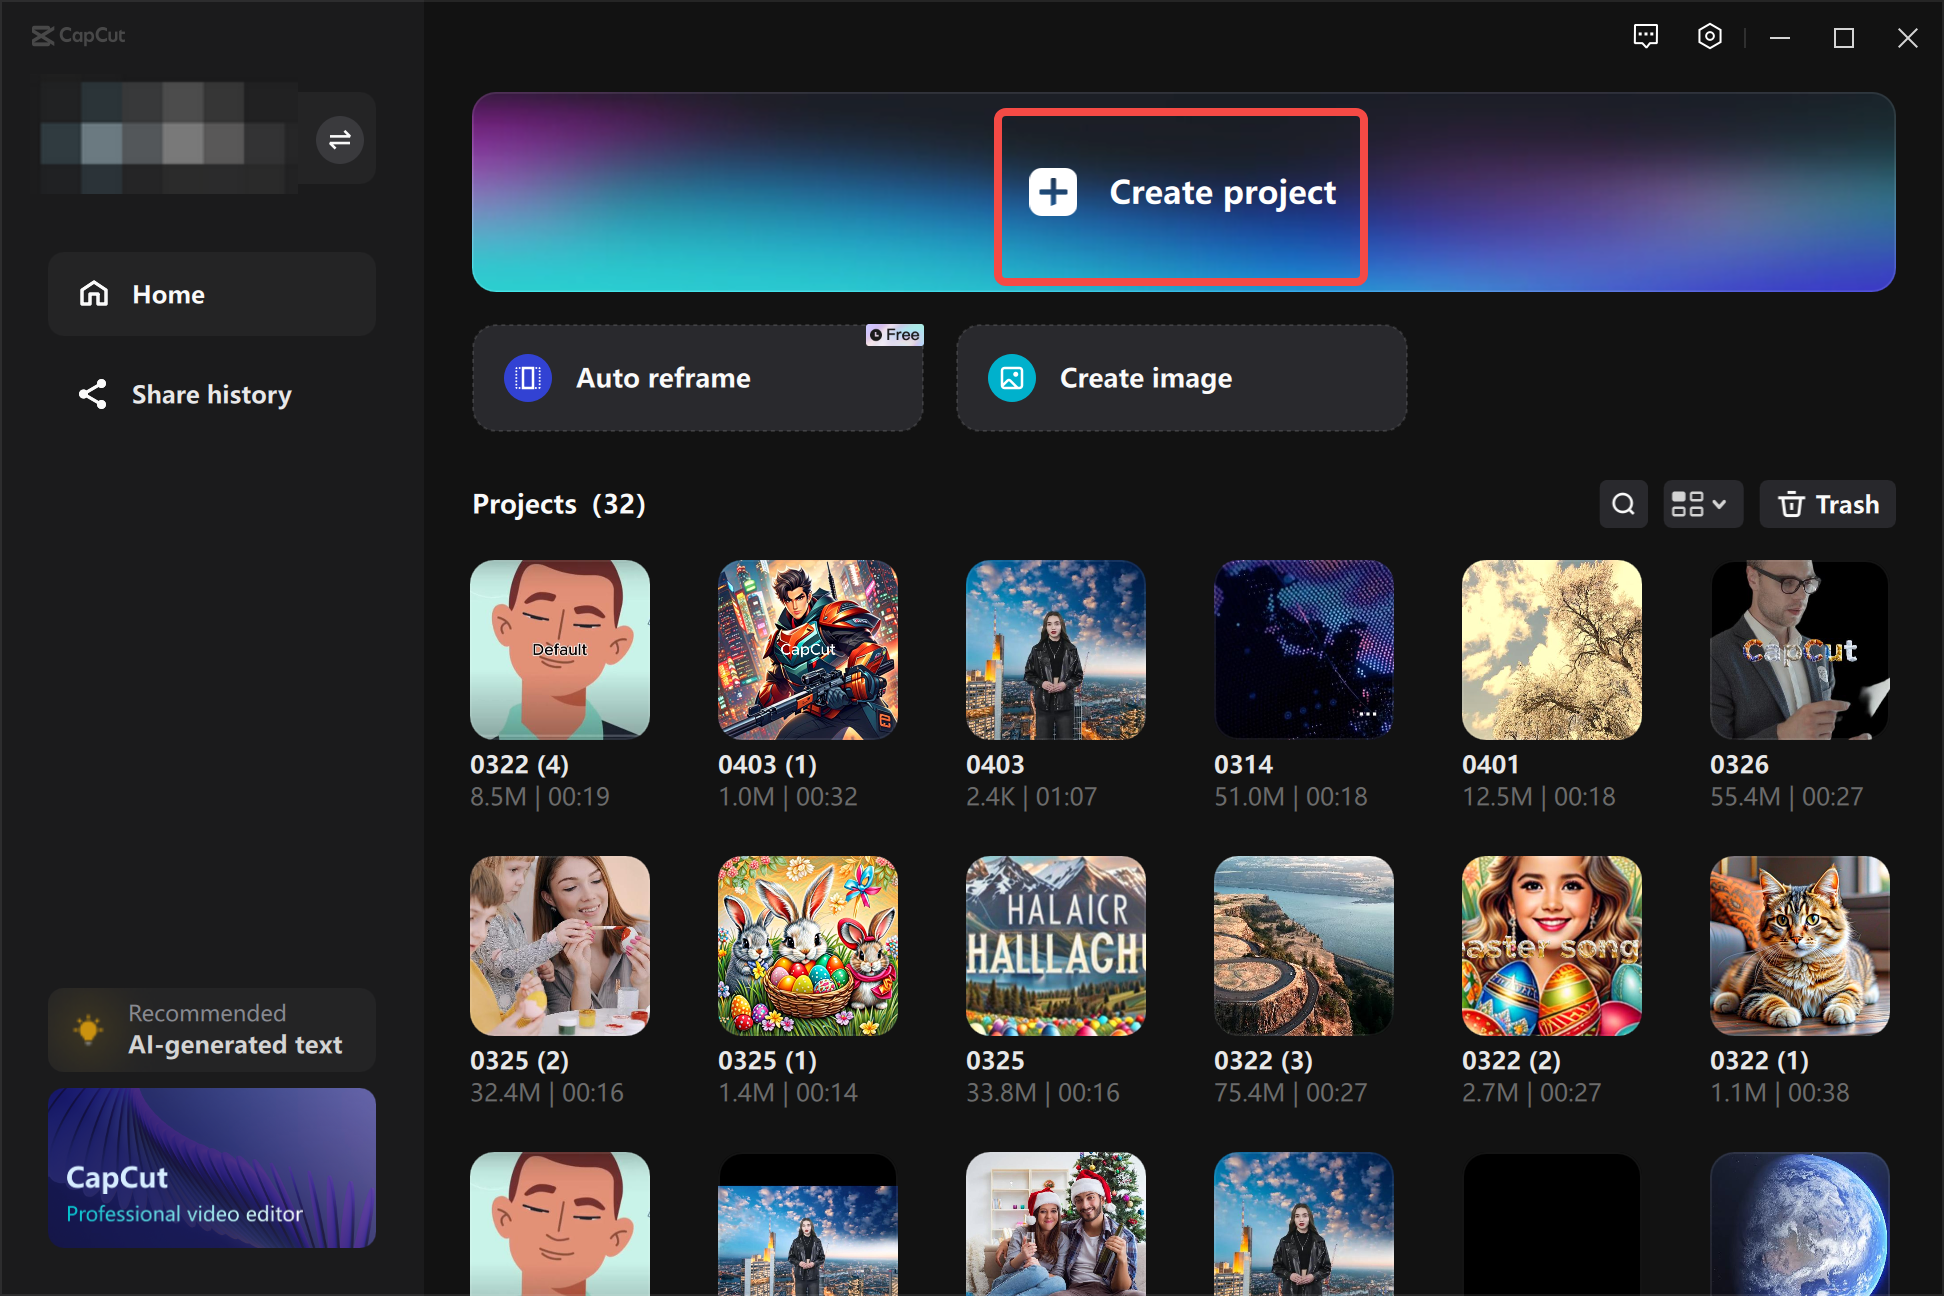Open the Trash button
1944x1296 pixels.
[x=1827, y=504]
